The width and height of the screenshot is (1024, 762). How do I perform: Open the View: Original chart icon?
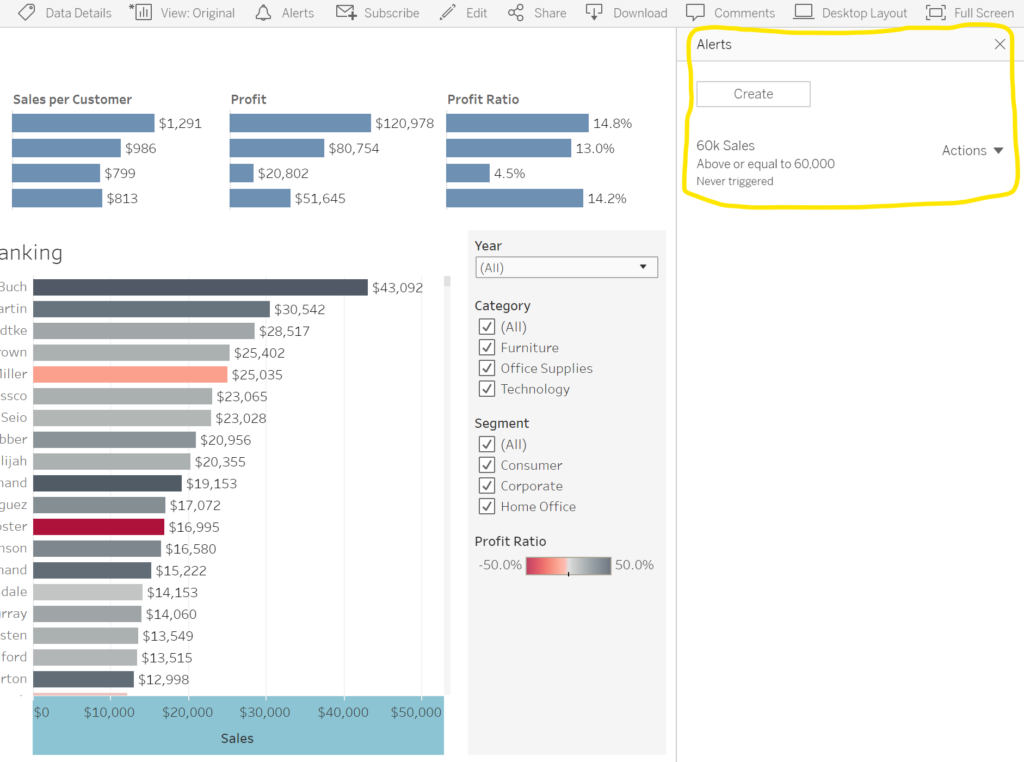[x=142, y=13]
